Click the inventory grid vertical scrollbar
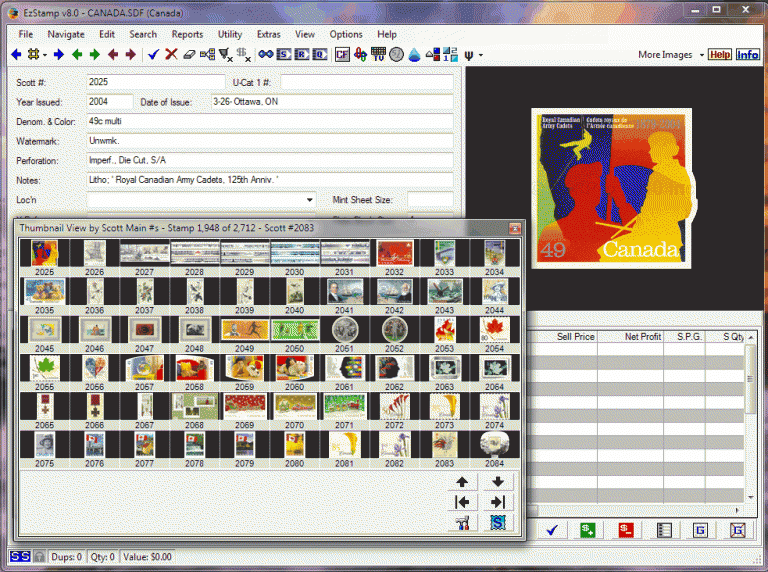The height and width of the screenshot is (572, 768). pyautogui.click(x=750, y=417)
